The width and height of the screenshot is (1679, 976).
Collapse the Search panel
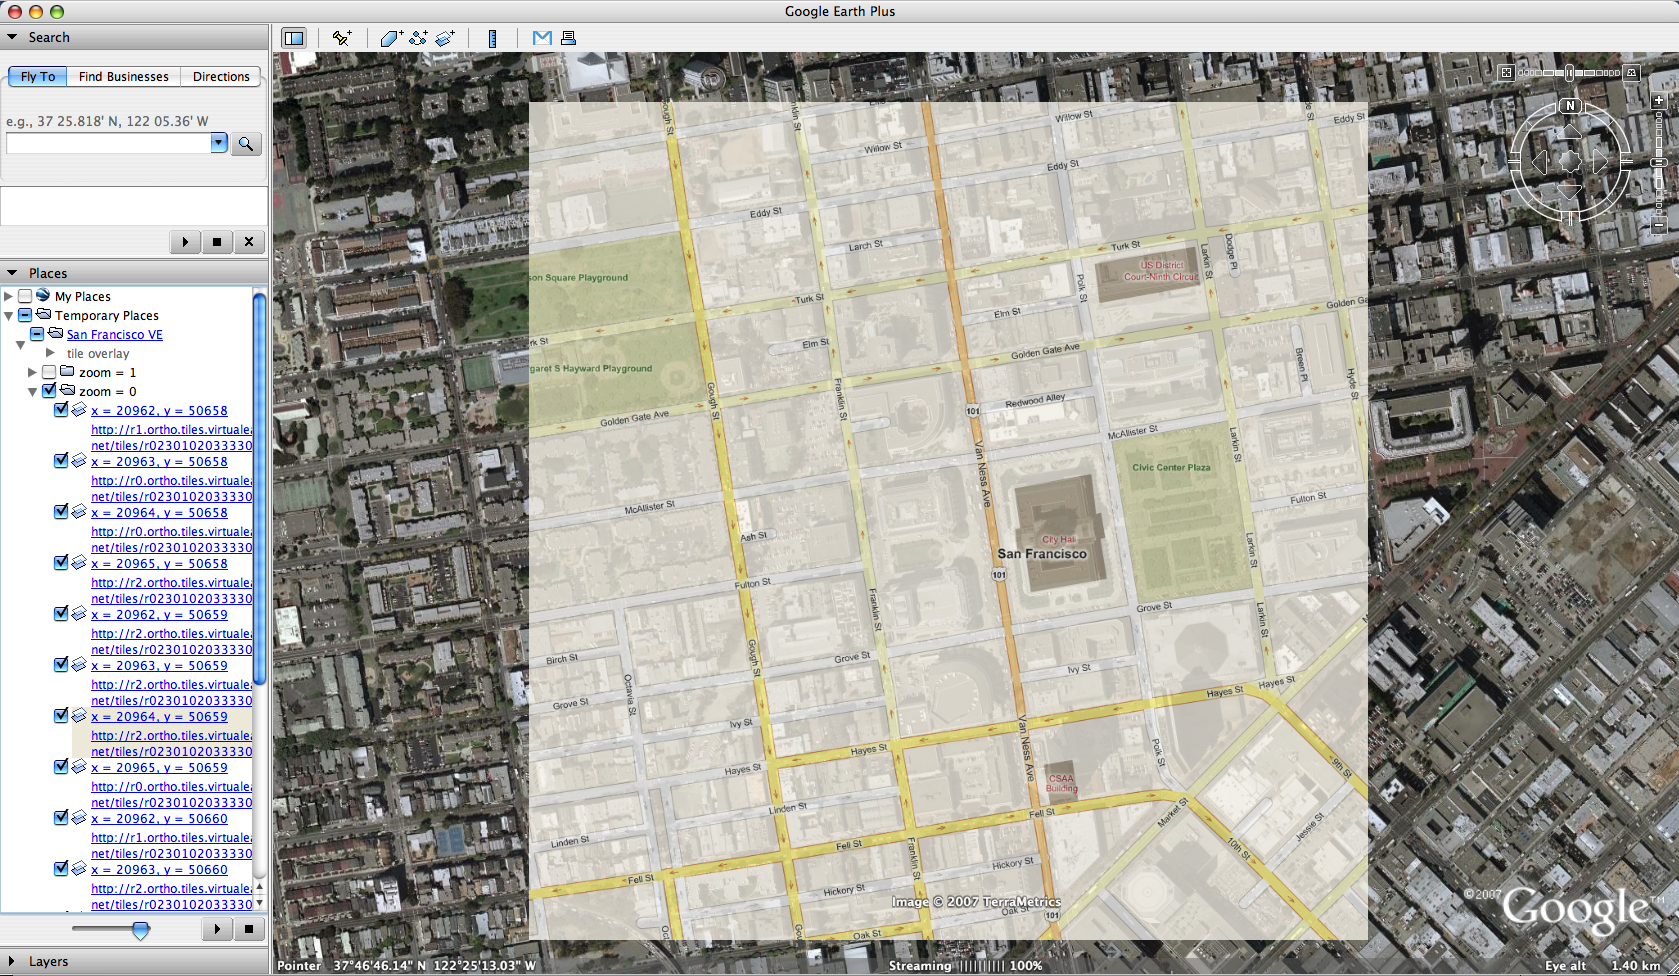pyautogui.click(x=12, y=37)
